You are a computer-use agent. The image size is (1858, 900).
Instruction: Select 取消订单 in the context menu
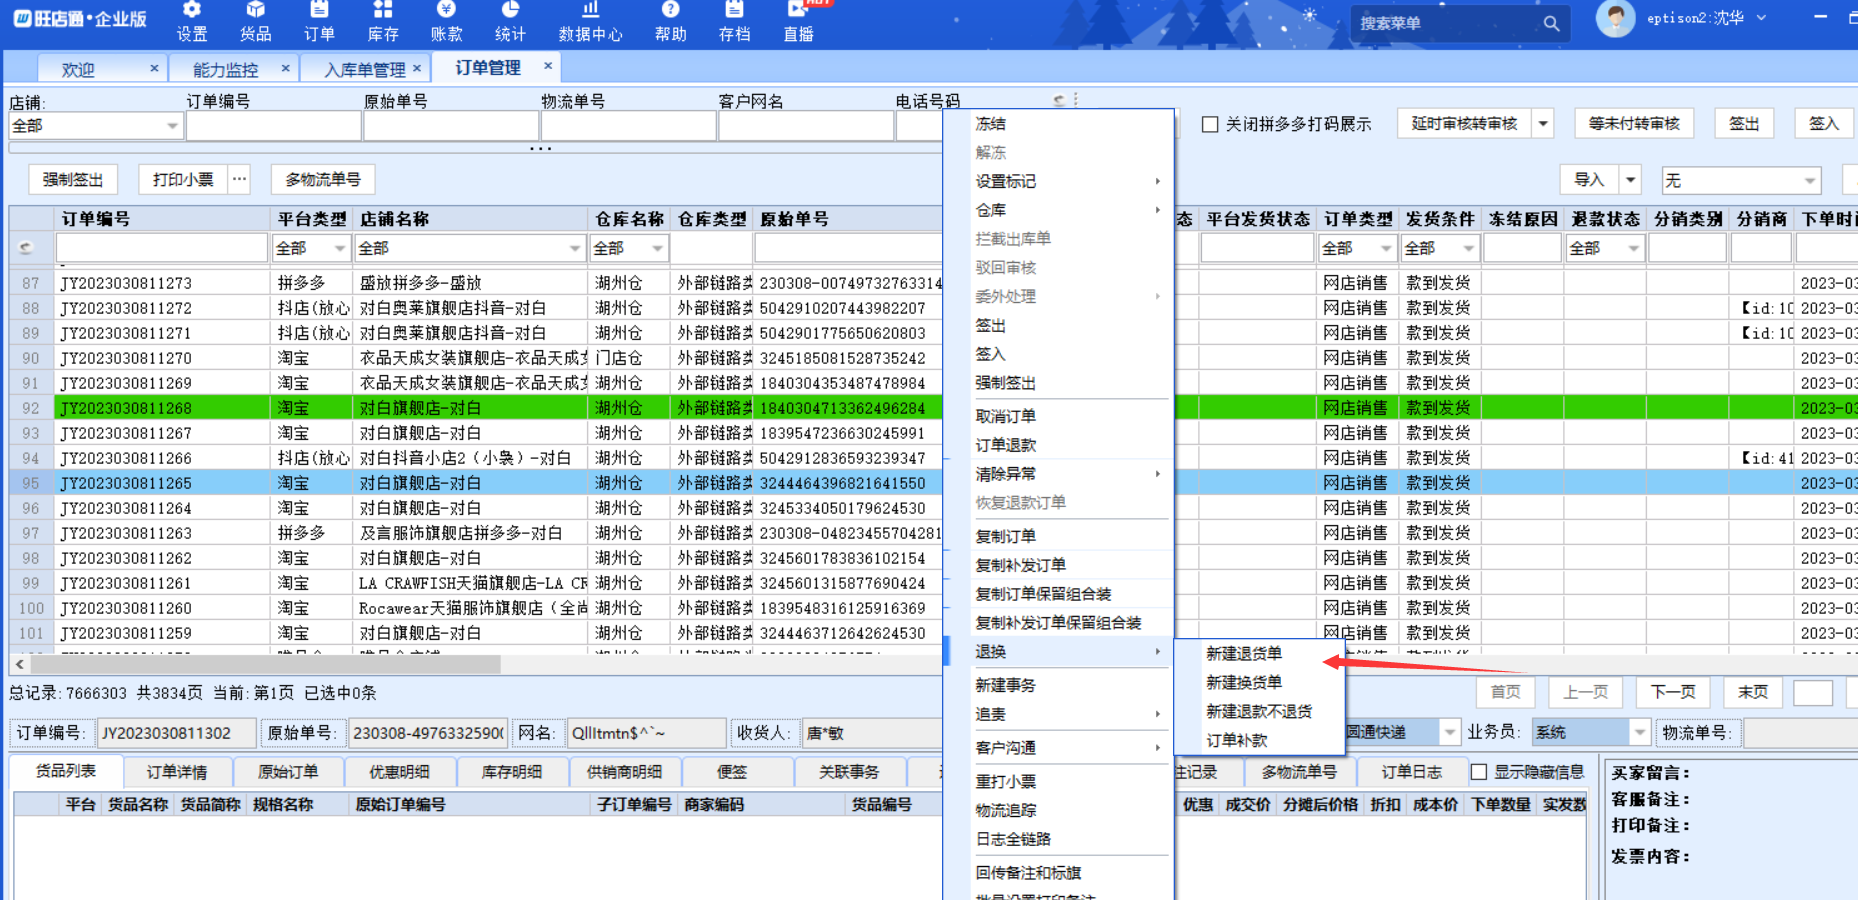(x=1005, y=416)
